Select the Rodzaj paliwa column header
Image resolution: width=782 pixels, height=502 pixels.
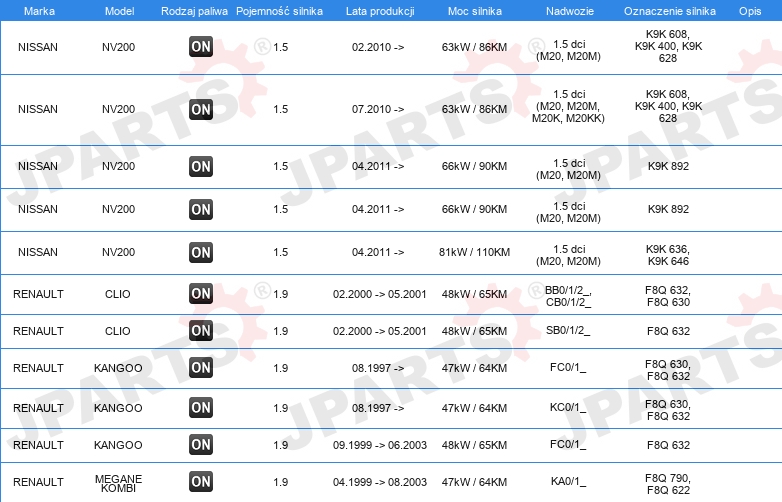(x=194, y=11)
